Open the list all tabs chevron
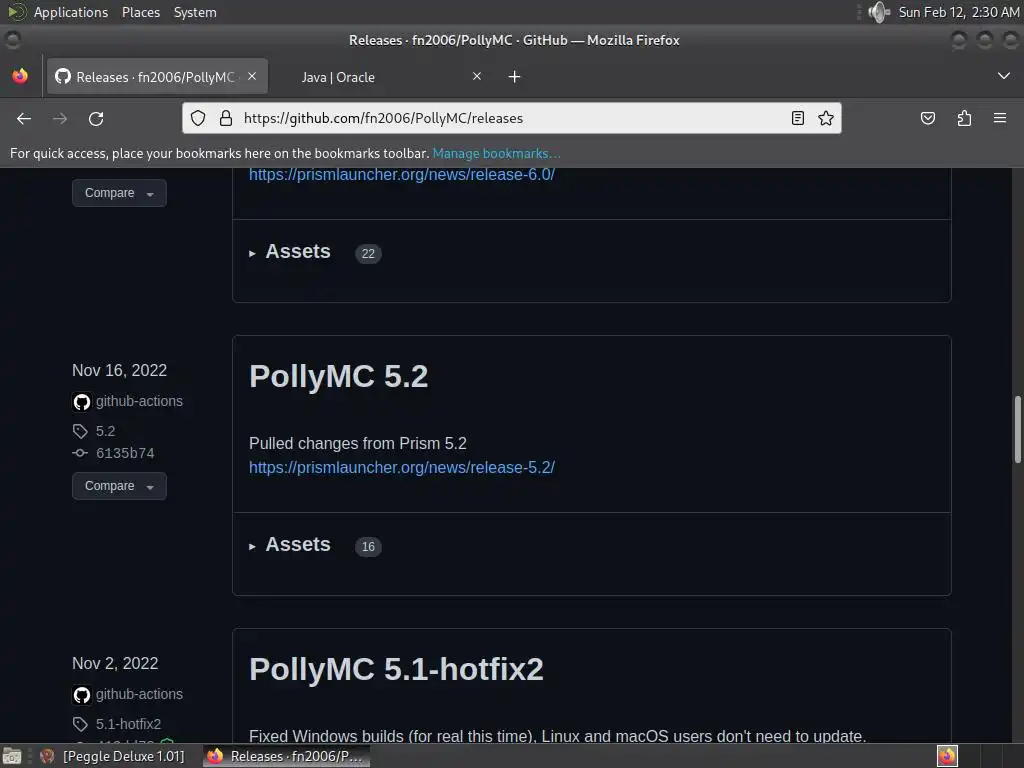This screenshot has width=1024, height=768. pos(1004,76)
